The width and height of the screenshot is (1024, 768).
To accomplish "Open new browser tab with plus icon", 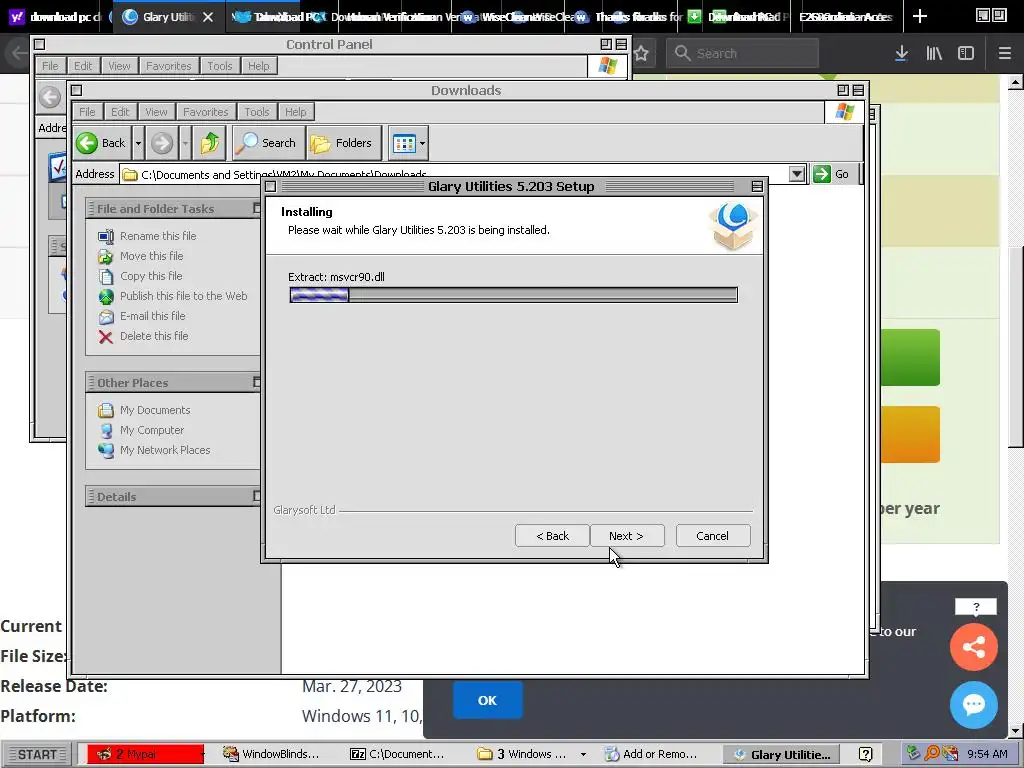I will [x=920, y=16].
